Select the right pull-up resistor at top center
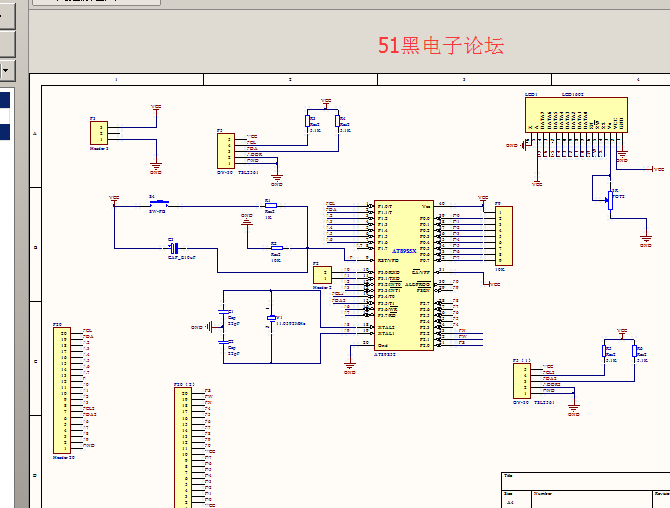670x508 pixels. click(338, 121)
